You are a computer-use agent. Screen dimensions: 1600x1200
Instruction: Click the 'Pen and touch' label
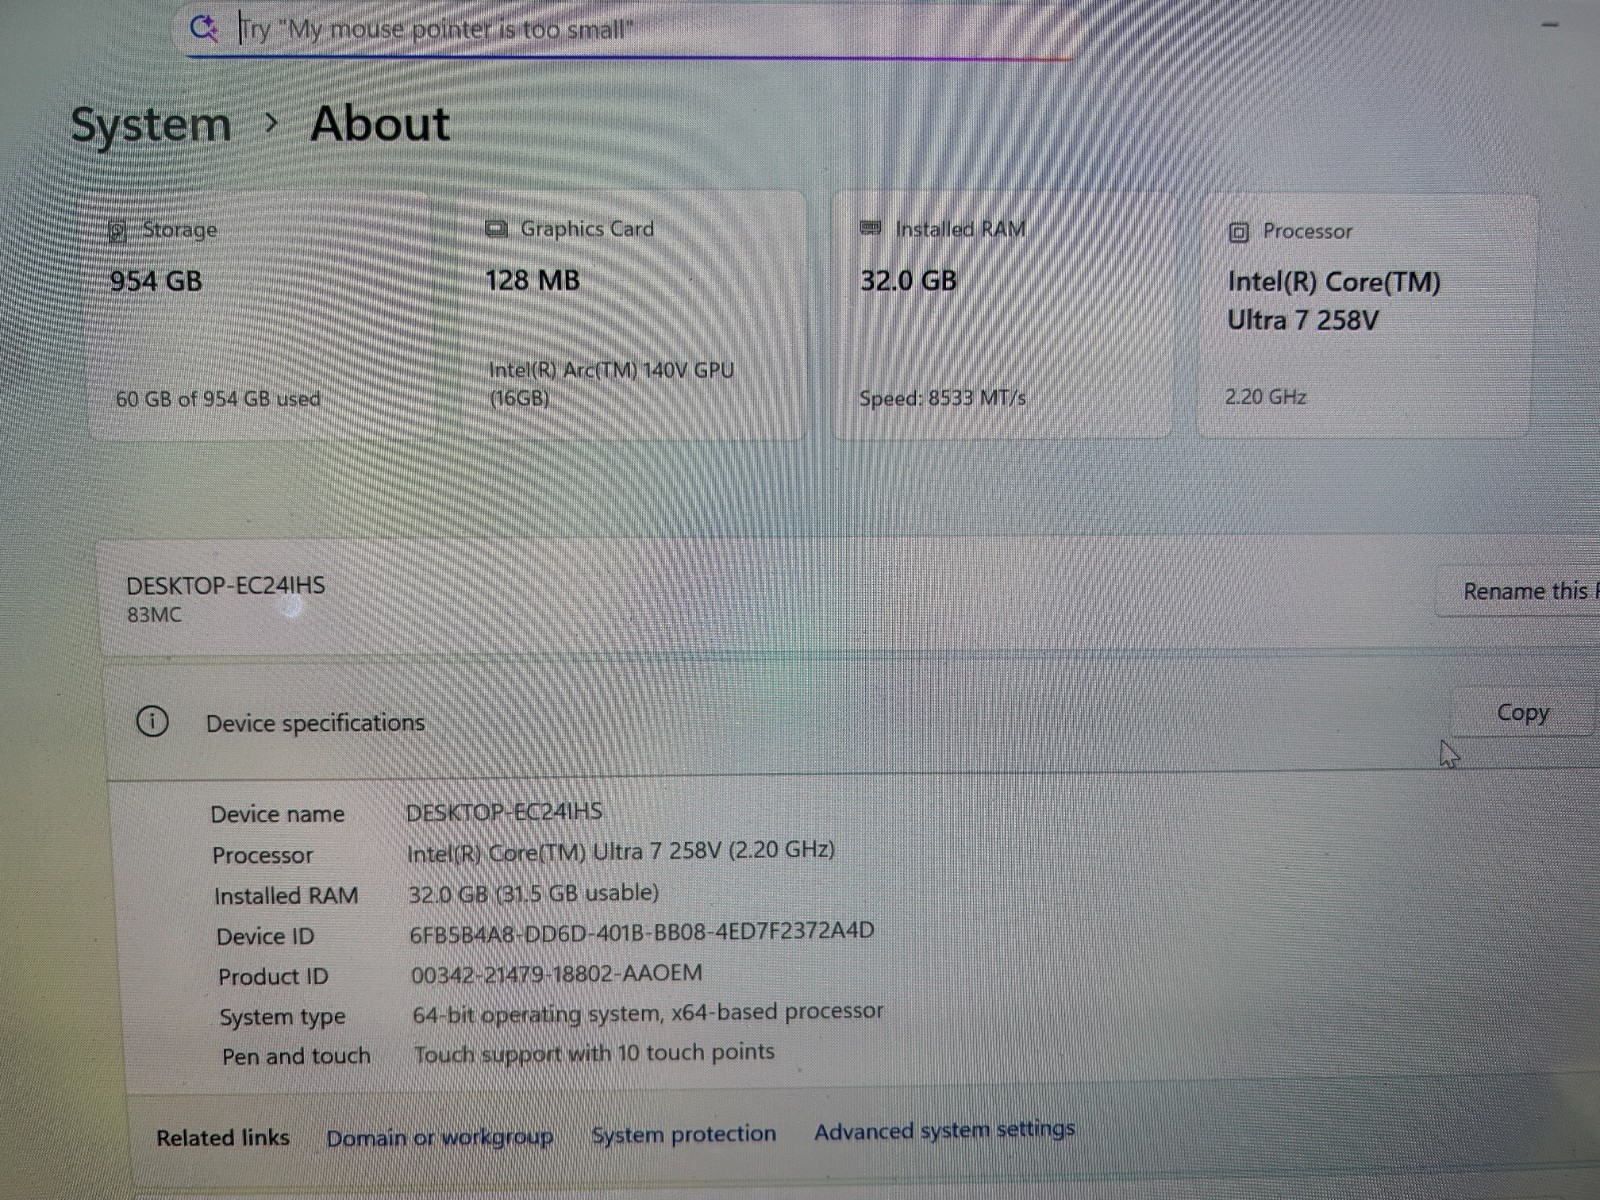[x=296, y=1056]
